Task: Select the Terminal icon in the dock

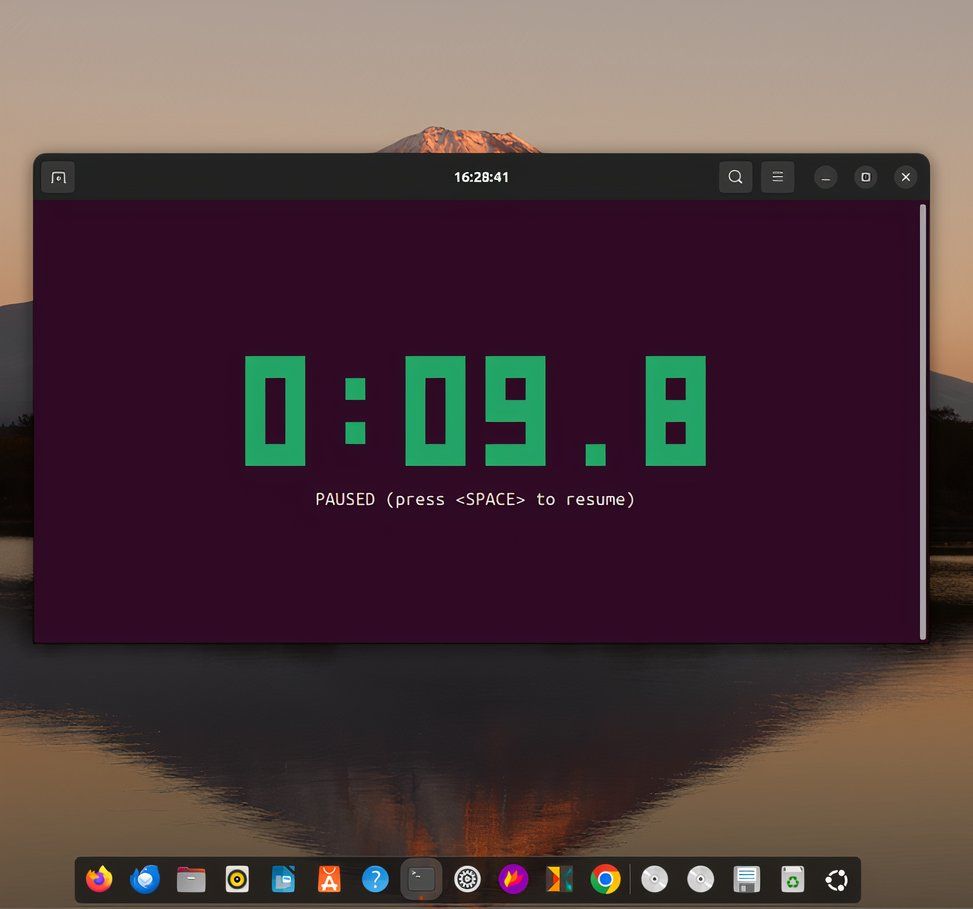Action: pos(421,880)
